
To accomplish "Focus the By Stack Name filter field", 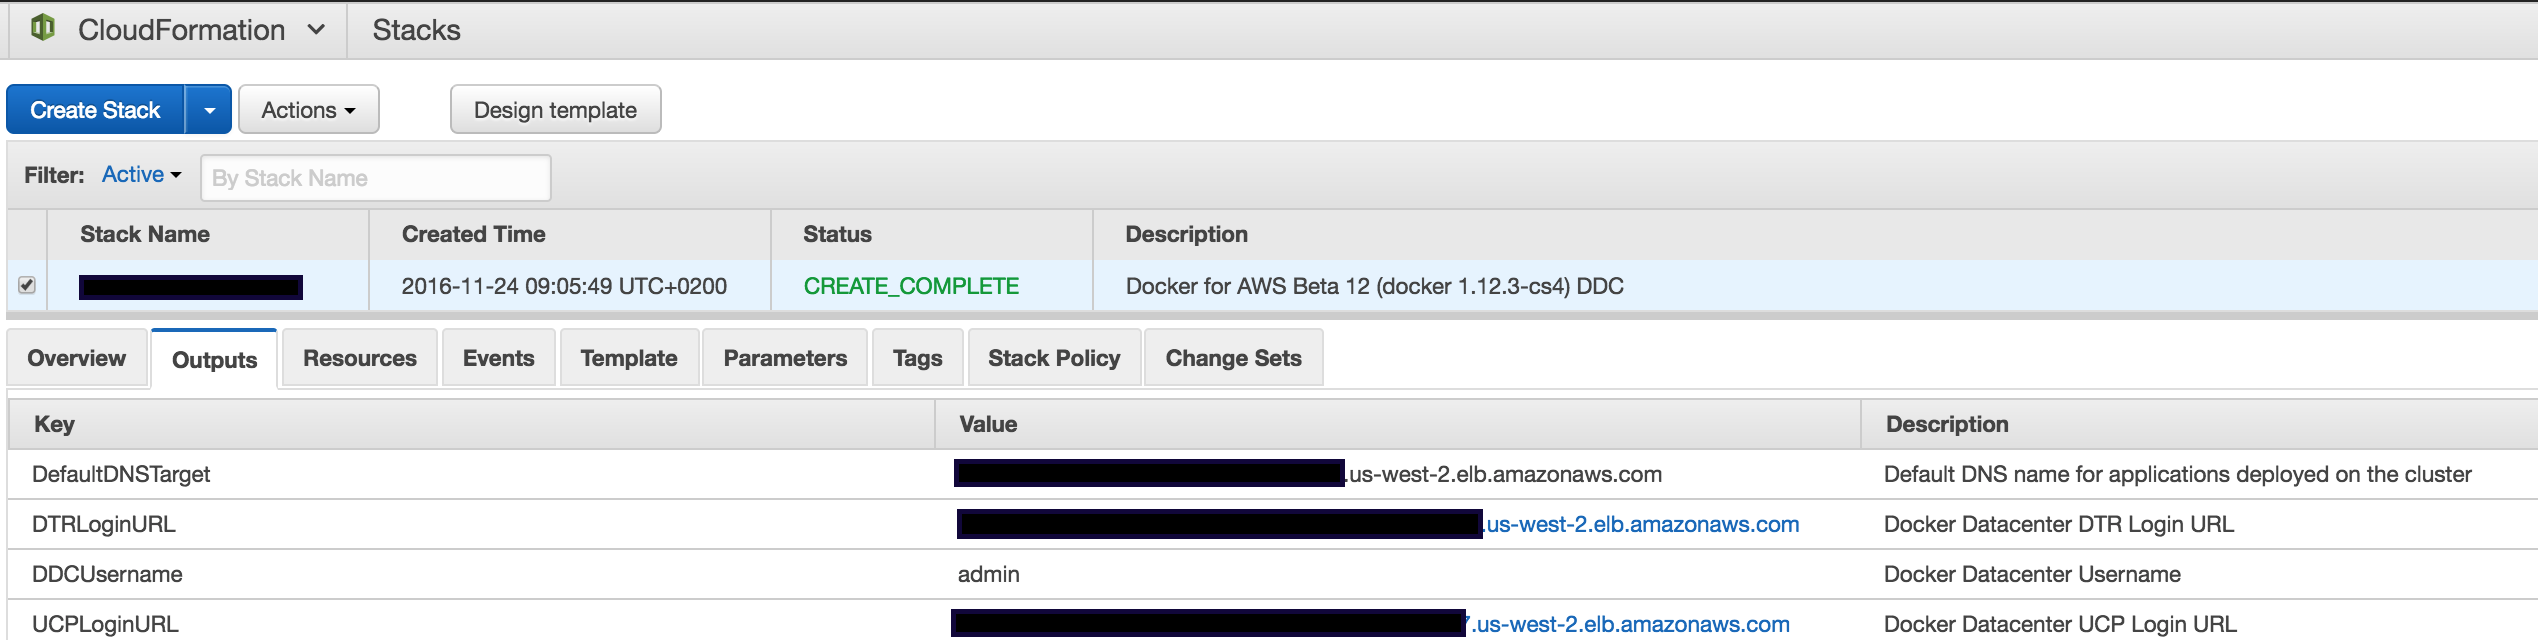I will (x=375, y=178).
